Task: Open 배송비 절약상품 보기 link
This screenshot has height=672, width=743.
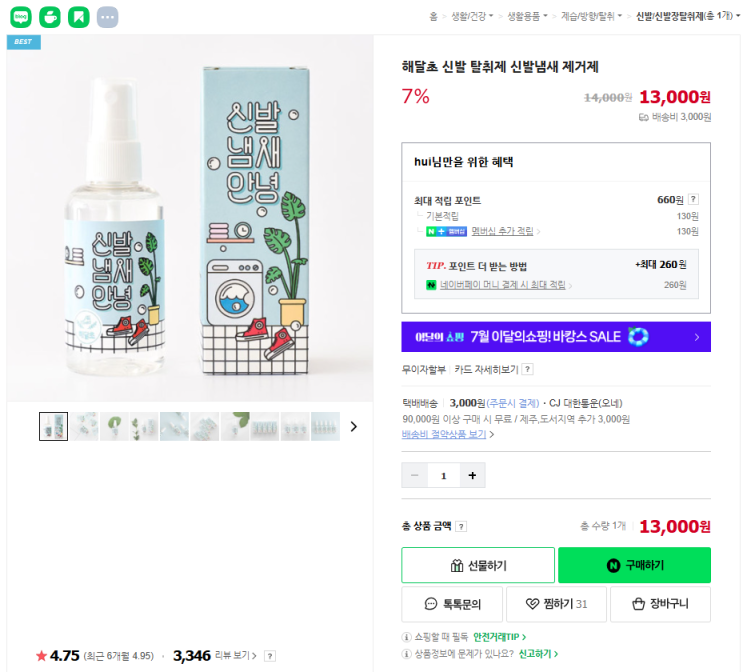Action: pyautogui.click(x=447, y=435)
